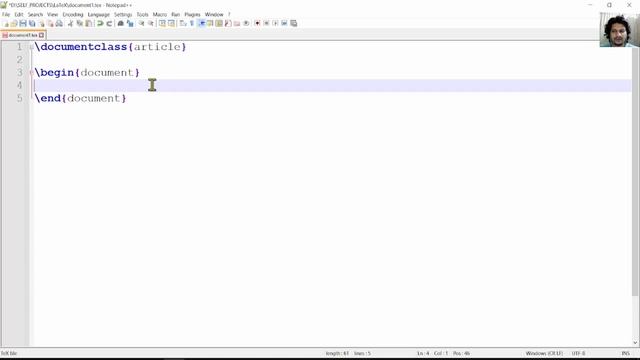This screenshot has height=360, width=640.
Task: Toggle INS insert mode in status bar
Action: pyautogui.click(x=625, y=353)
